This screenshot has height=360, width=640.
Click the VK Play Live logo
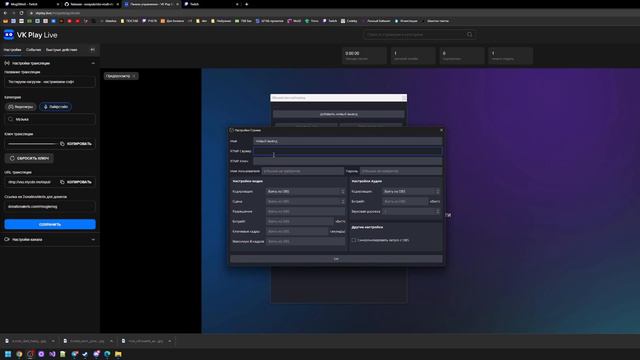coord(31,35)
